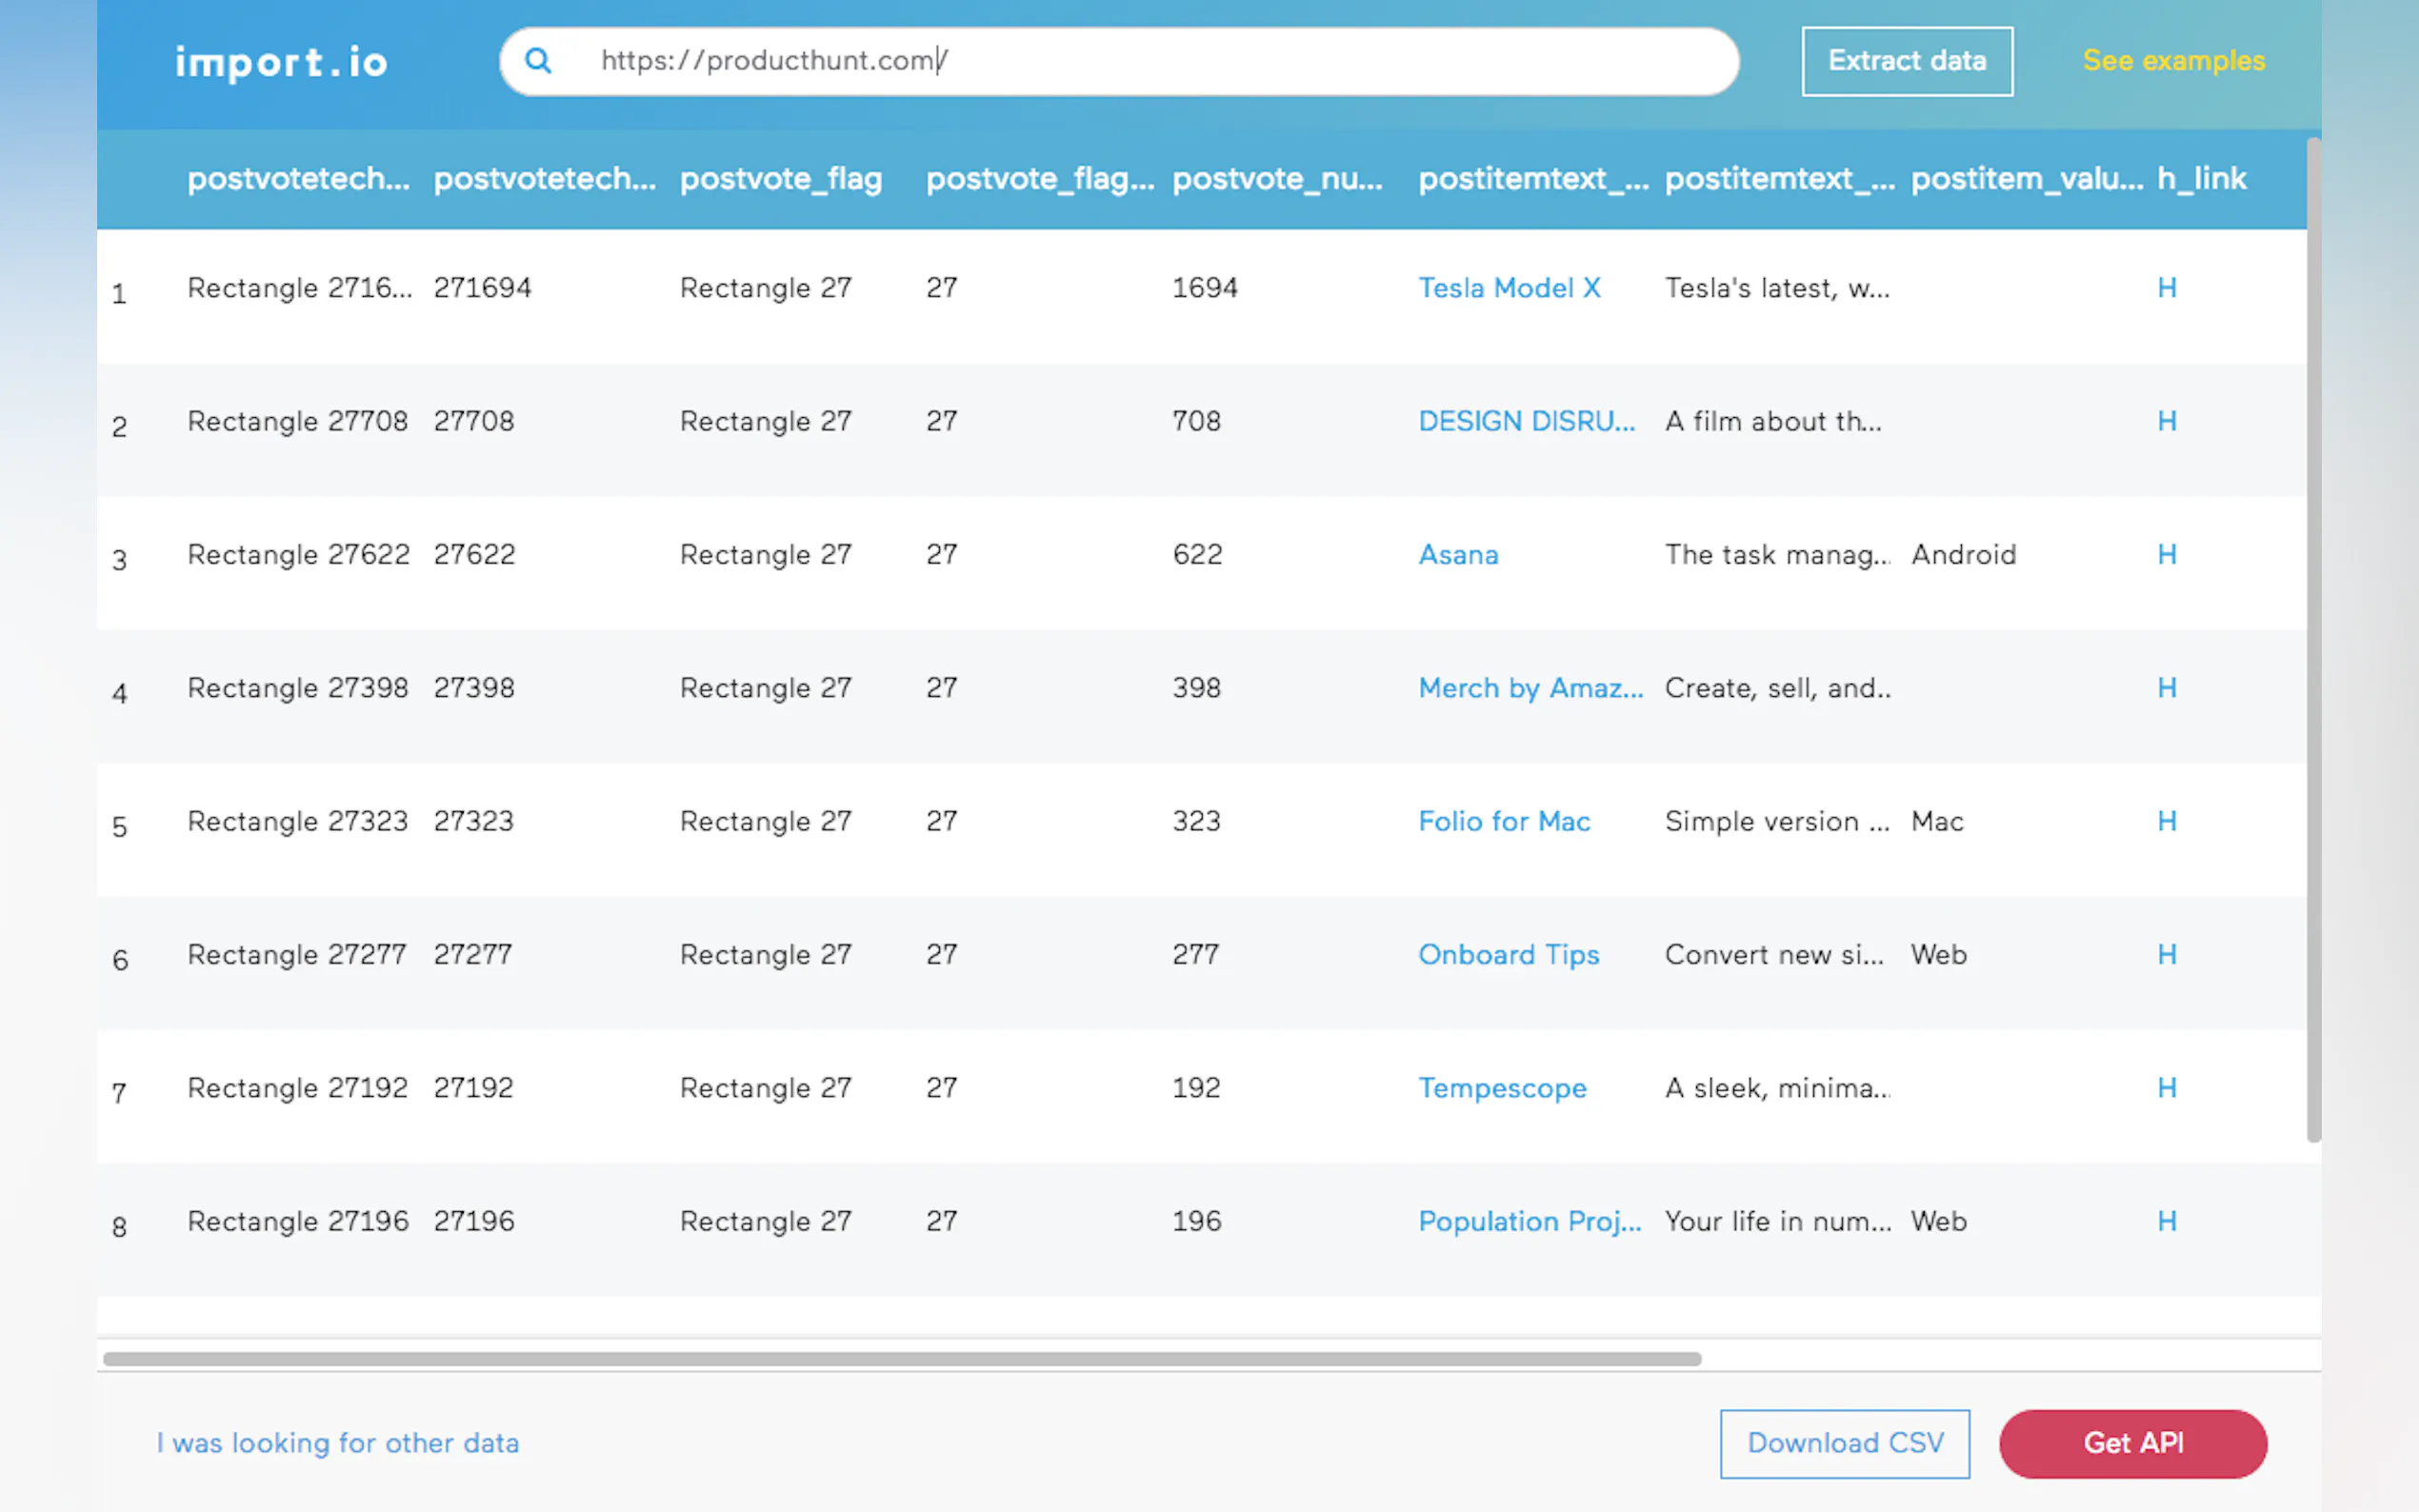Click the 'Android' value in Asana row
Viewport: 2419px width, 1512px height.
1963,555
